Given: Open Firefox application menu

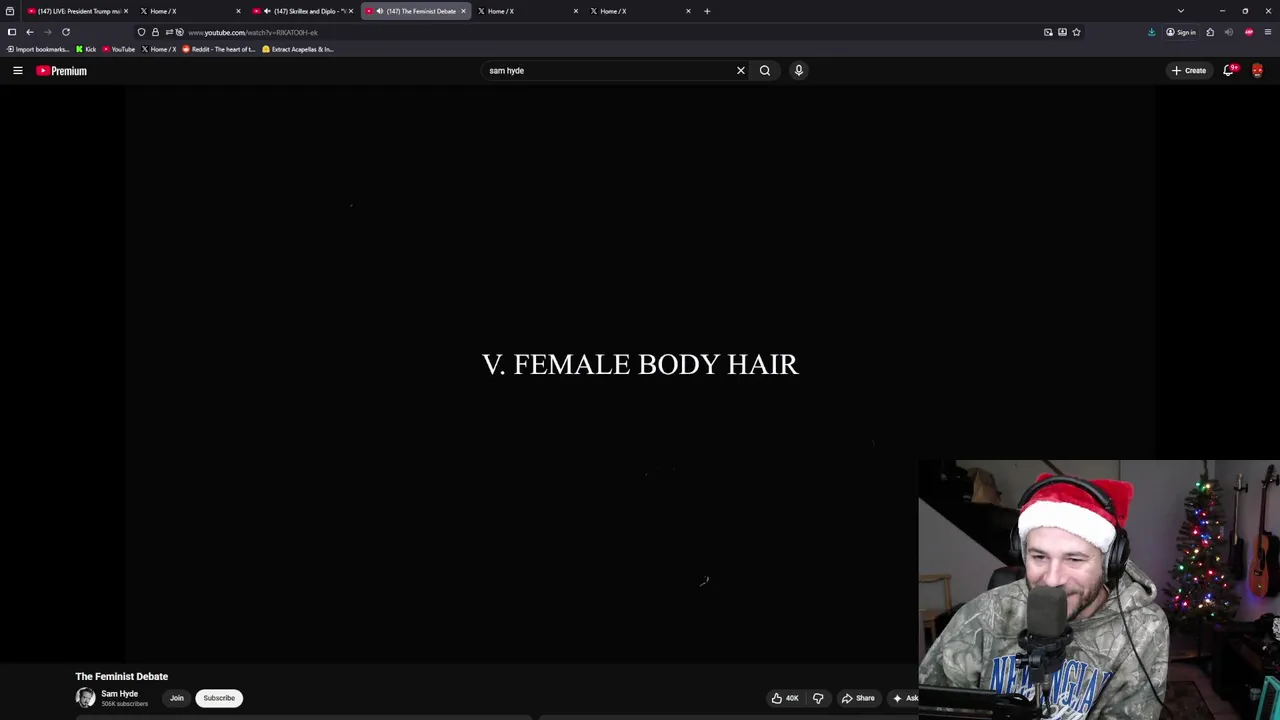Looking at the screenshot, I should tap(1268, 32).
